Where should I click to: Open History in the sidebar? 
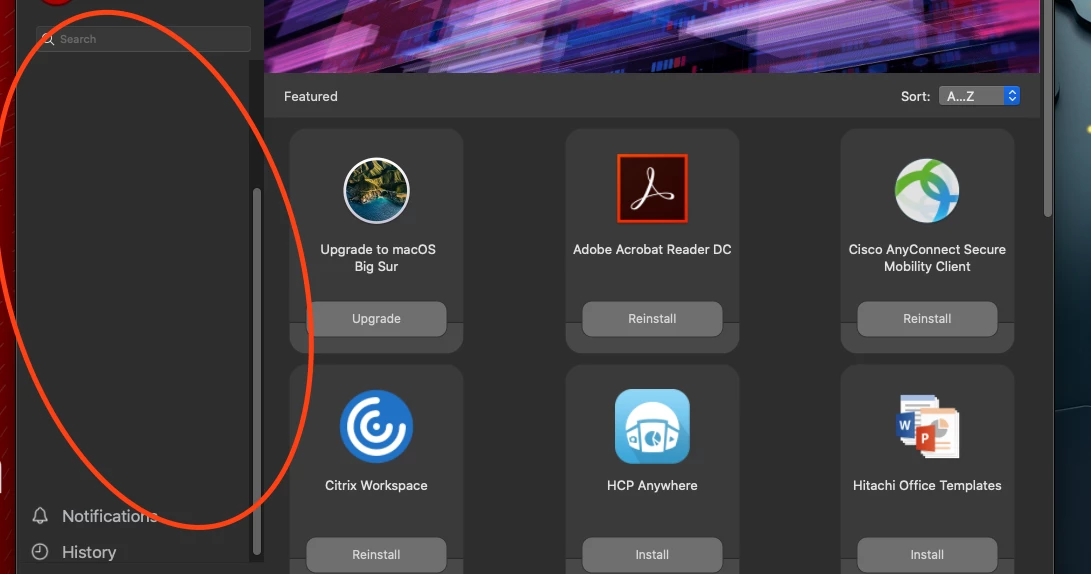74,552
